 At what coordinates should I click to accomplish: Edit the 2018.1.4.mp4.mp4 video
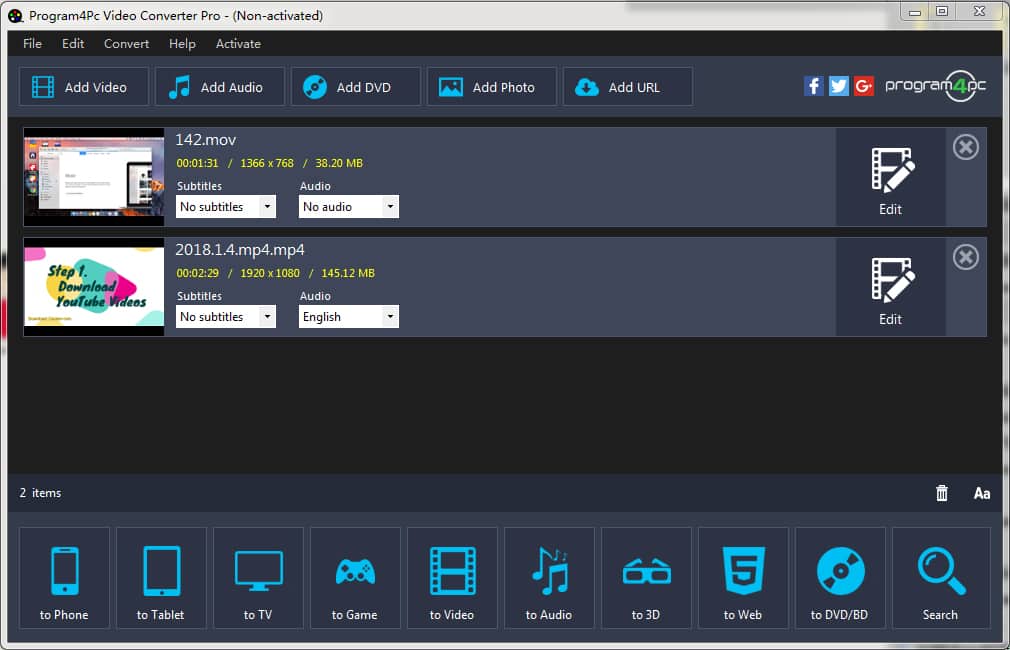(x=890, y=287)
